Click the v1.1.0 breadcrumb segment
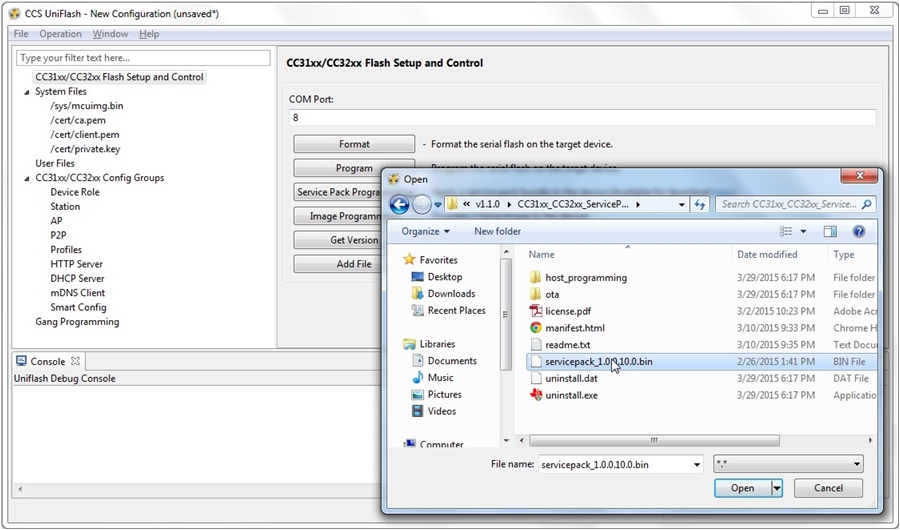The image size is (900, 530). coord(487,204)
